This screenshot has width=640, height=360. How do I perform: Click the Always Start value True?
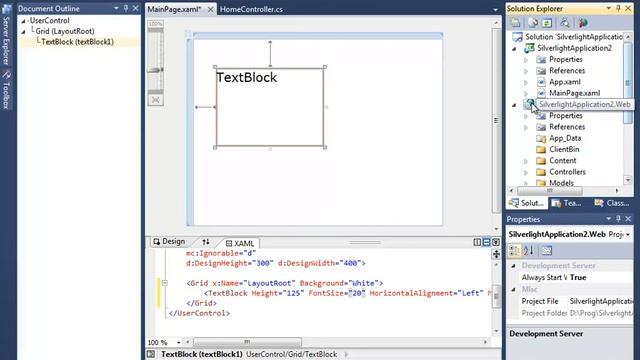point(578,278)
